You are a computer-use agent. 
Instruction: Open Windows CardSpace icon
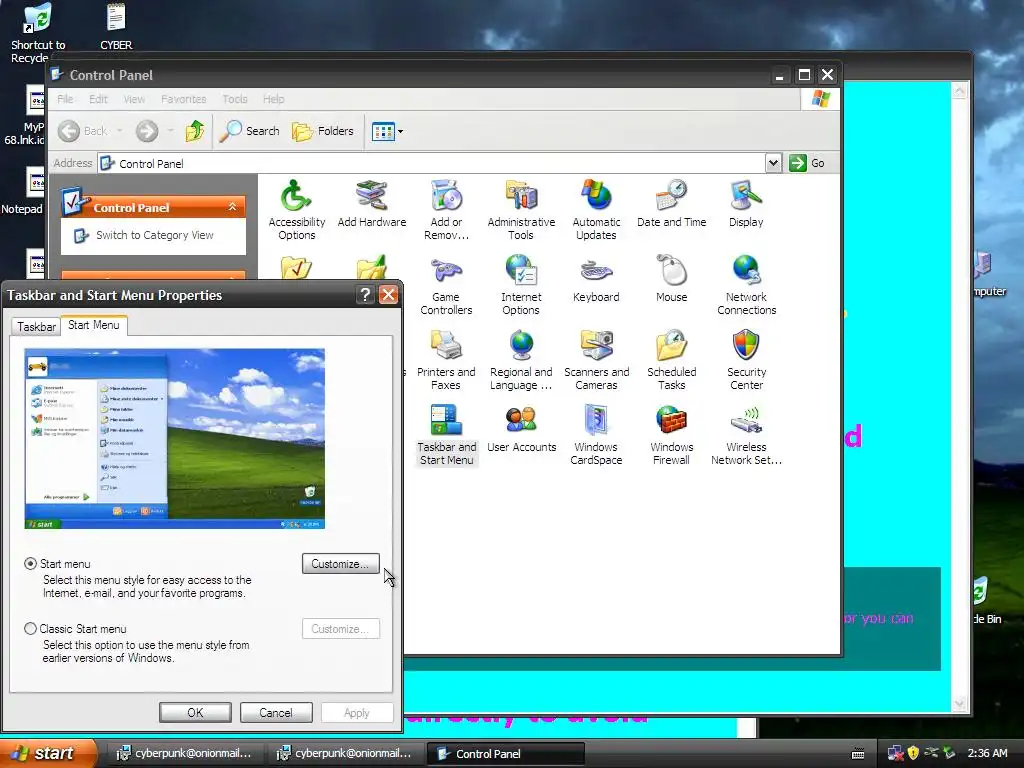point(596,436)
